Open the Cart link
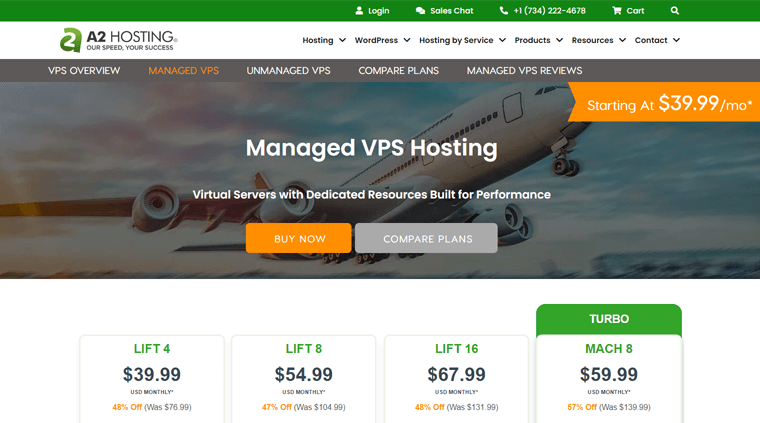This screenshot has width=760, height=423. (635, 11)
